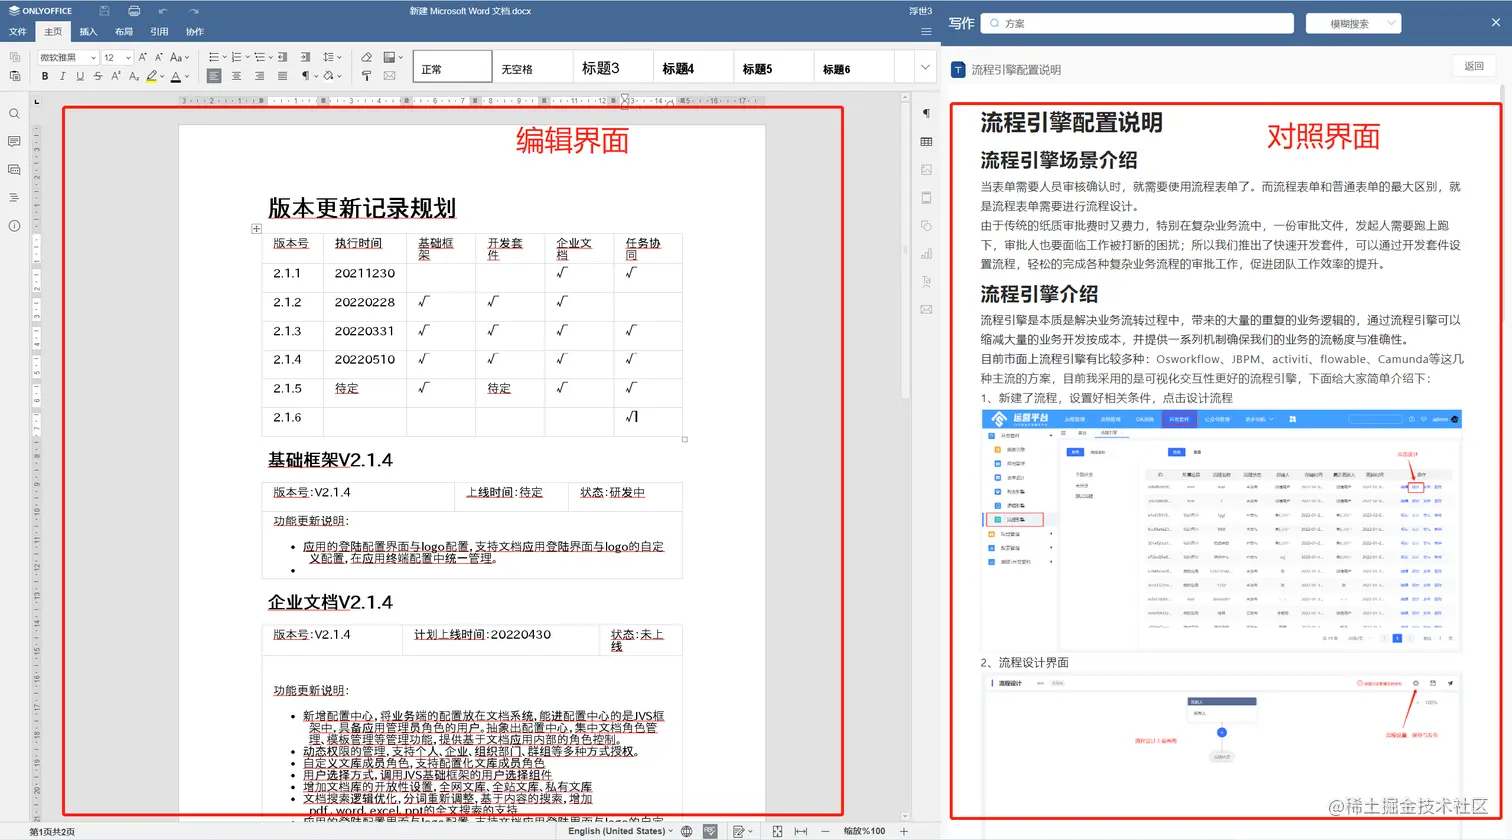The height and width of the screenshot is (840, 1512).
Task: Open the About info icon in the left sidebar
Action: click(x=14, y=226)
